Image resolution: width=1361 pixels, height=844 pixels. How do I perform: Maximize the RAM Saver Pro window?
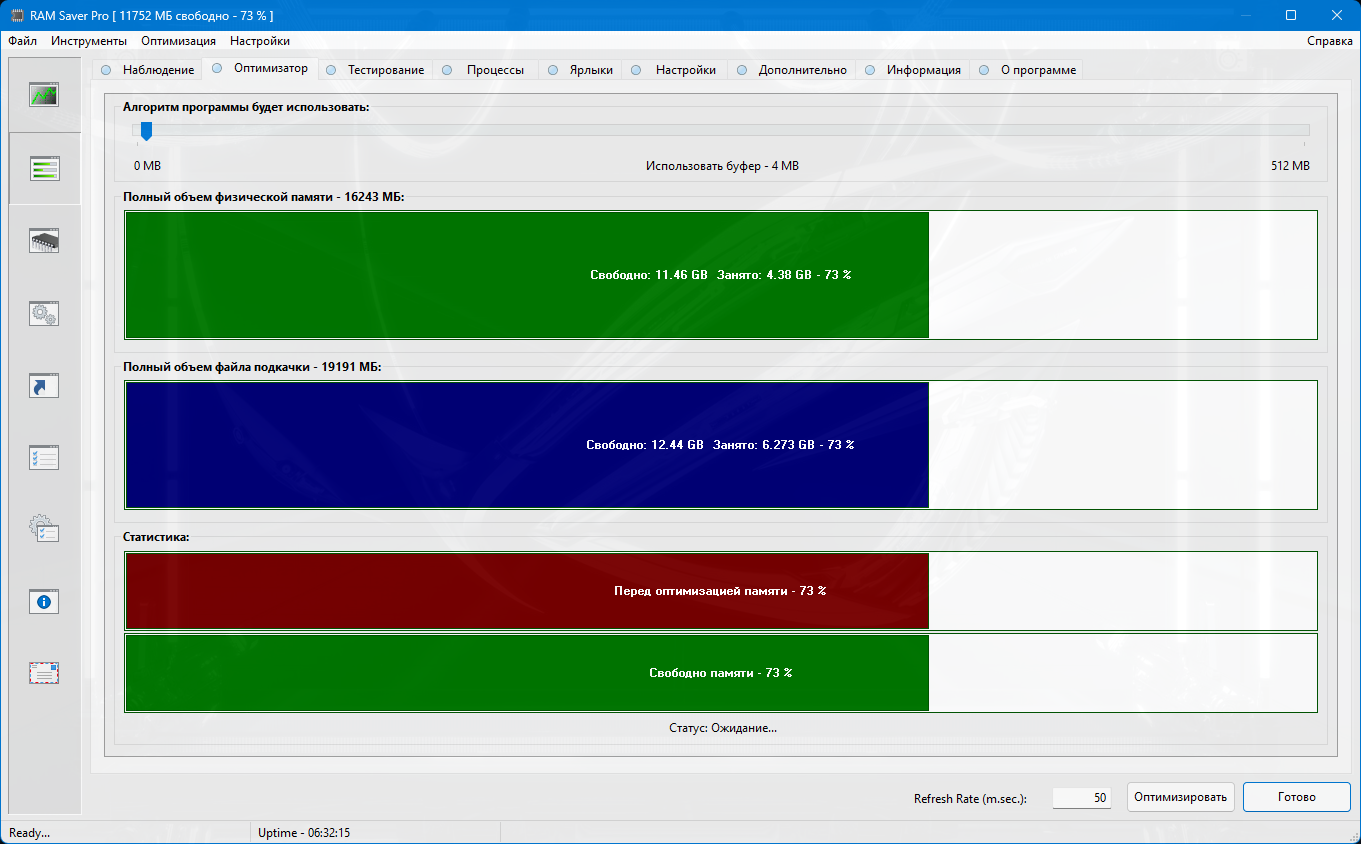click(1291, 15)
